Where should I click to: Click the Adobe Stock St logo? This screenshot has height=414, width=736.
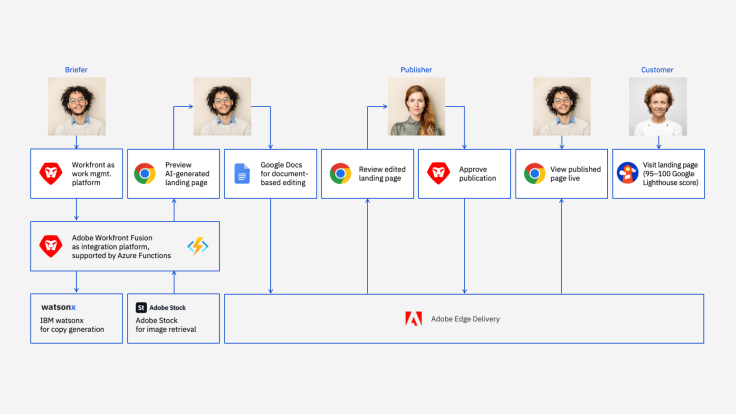pos(141,307)
